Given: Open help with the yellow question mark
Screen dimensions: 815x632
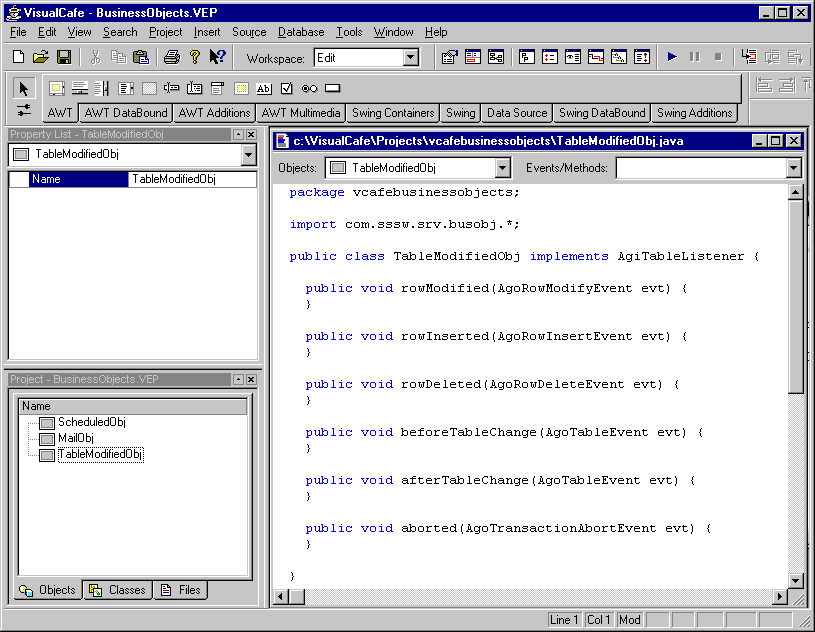Looking at the screenshot, I should tap(195, 57).
